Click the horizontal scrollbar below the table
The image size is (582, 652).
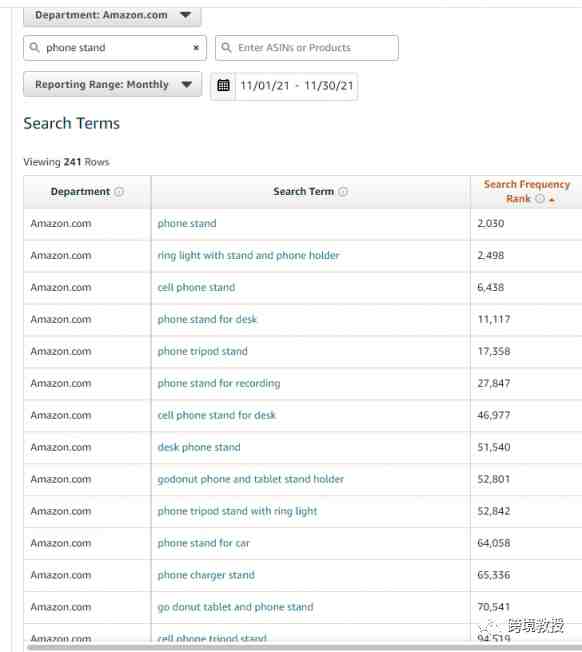[x=304, y=647]
